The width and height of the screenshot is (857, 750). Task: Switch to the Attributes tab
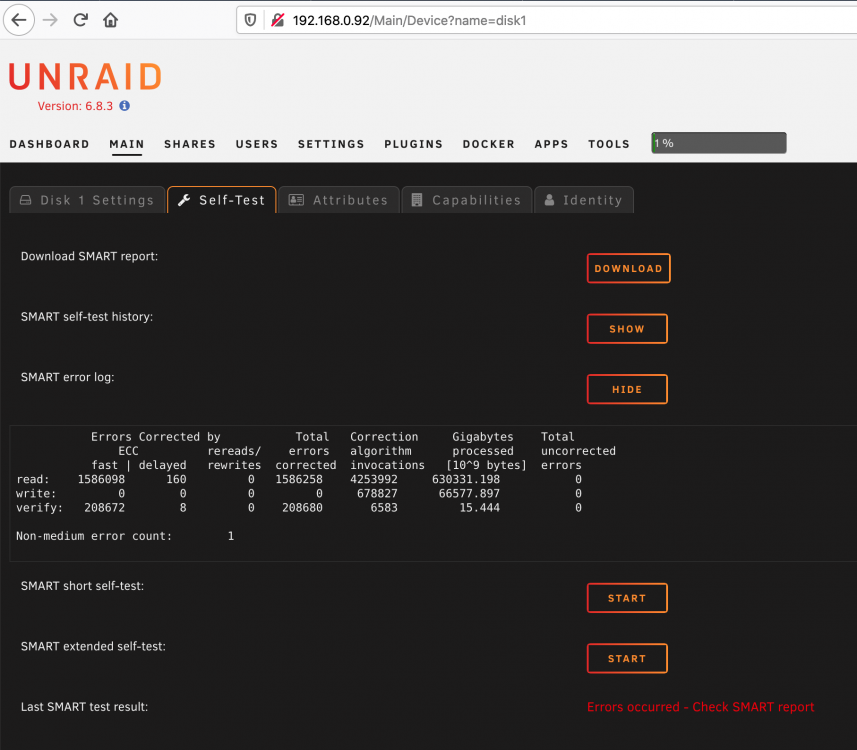click(x=339, y=200)
